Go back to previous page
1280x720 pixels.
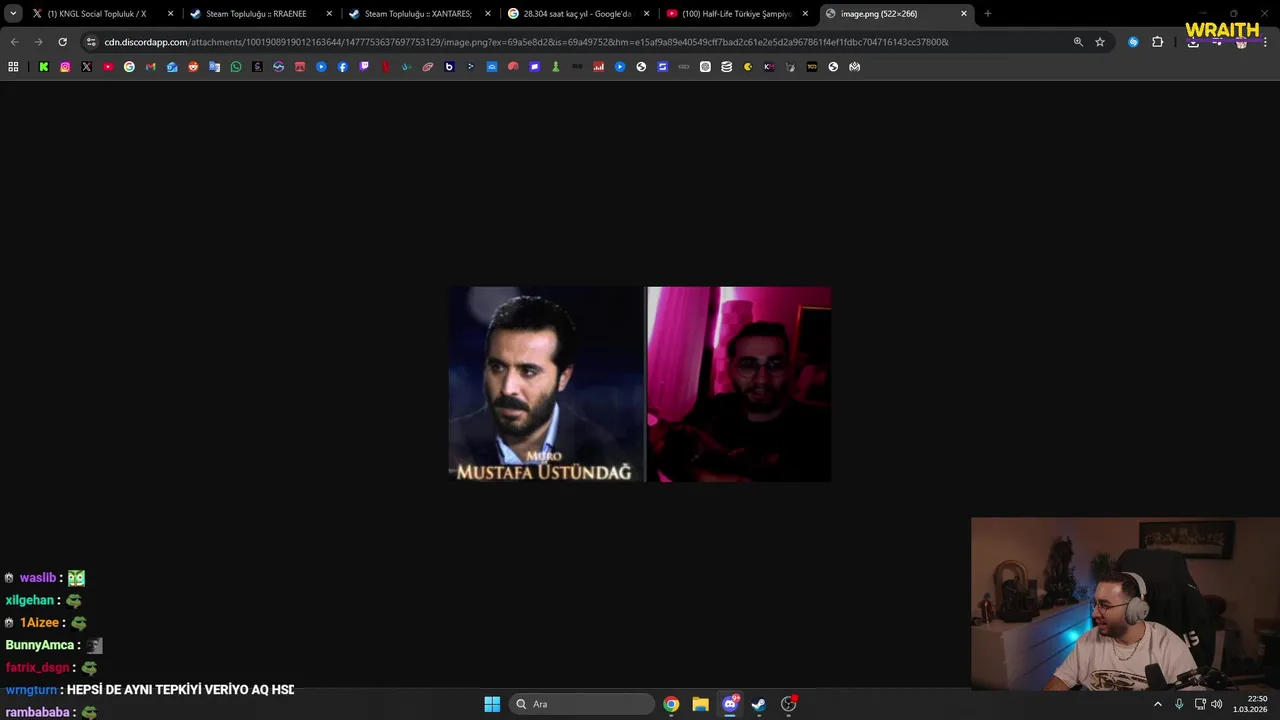pyautogui.click(x=14, y=42)
